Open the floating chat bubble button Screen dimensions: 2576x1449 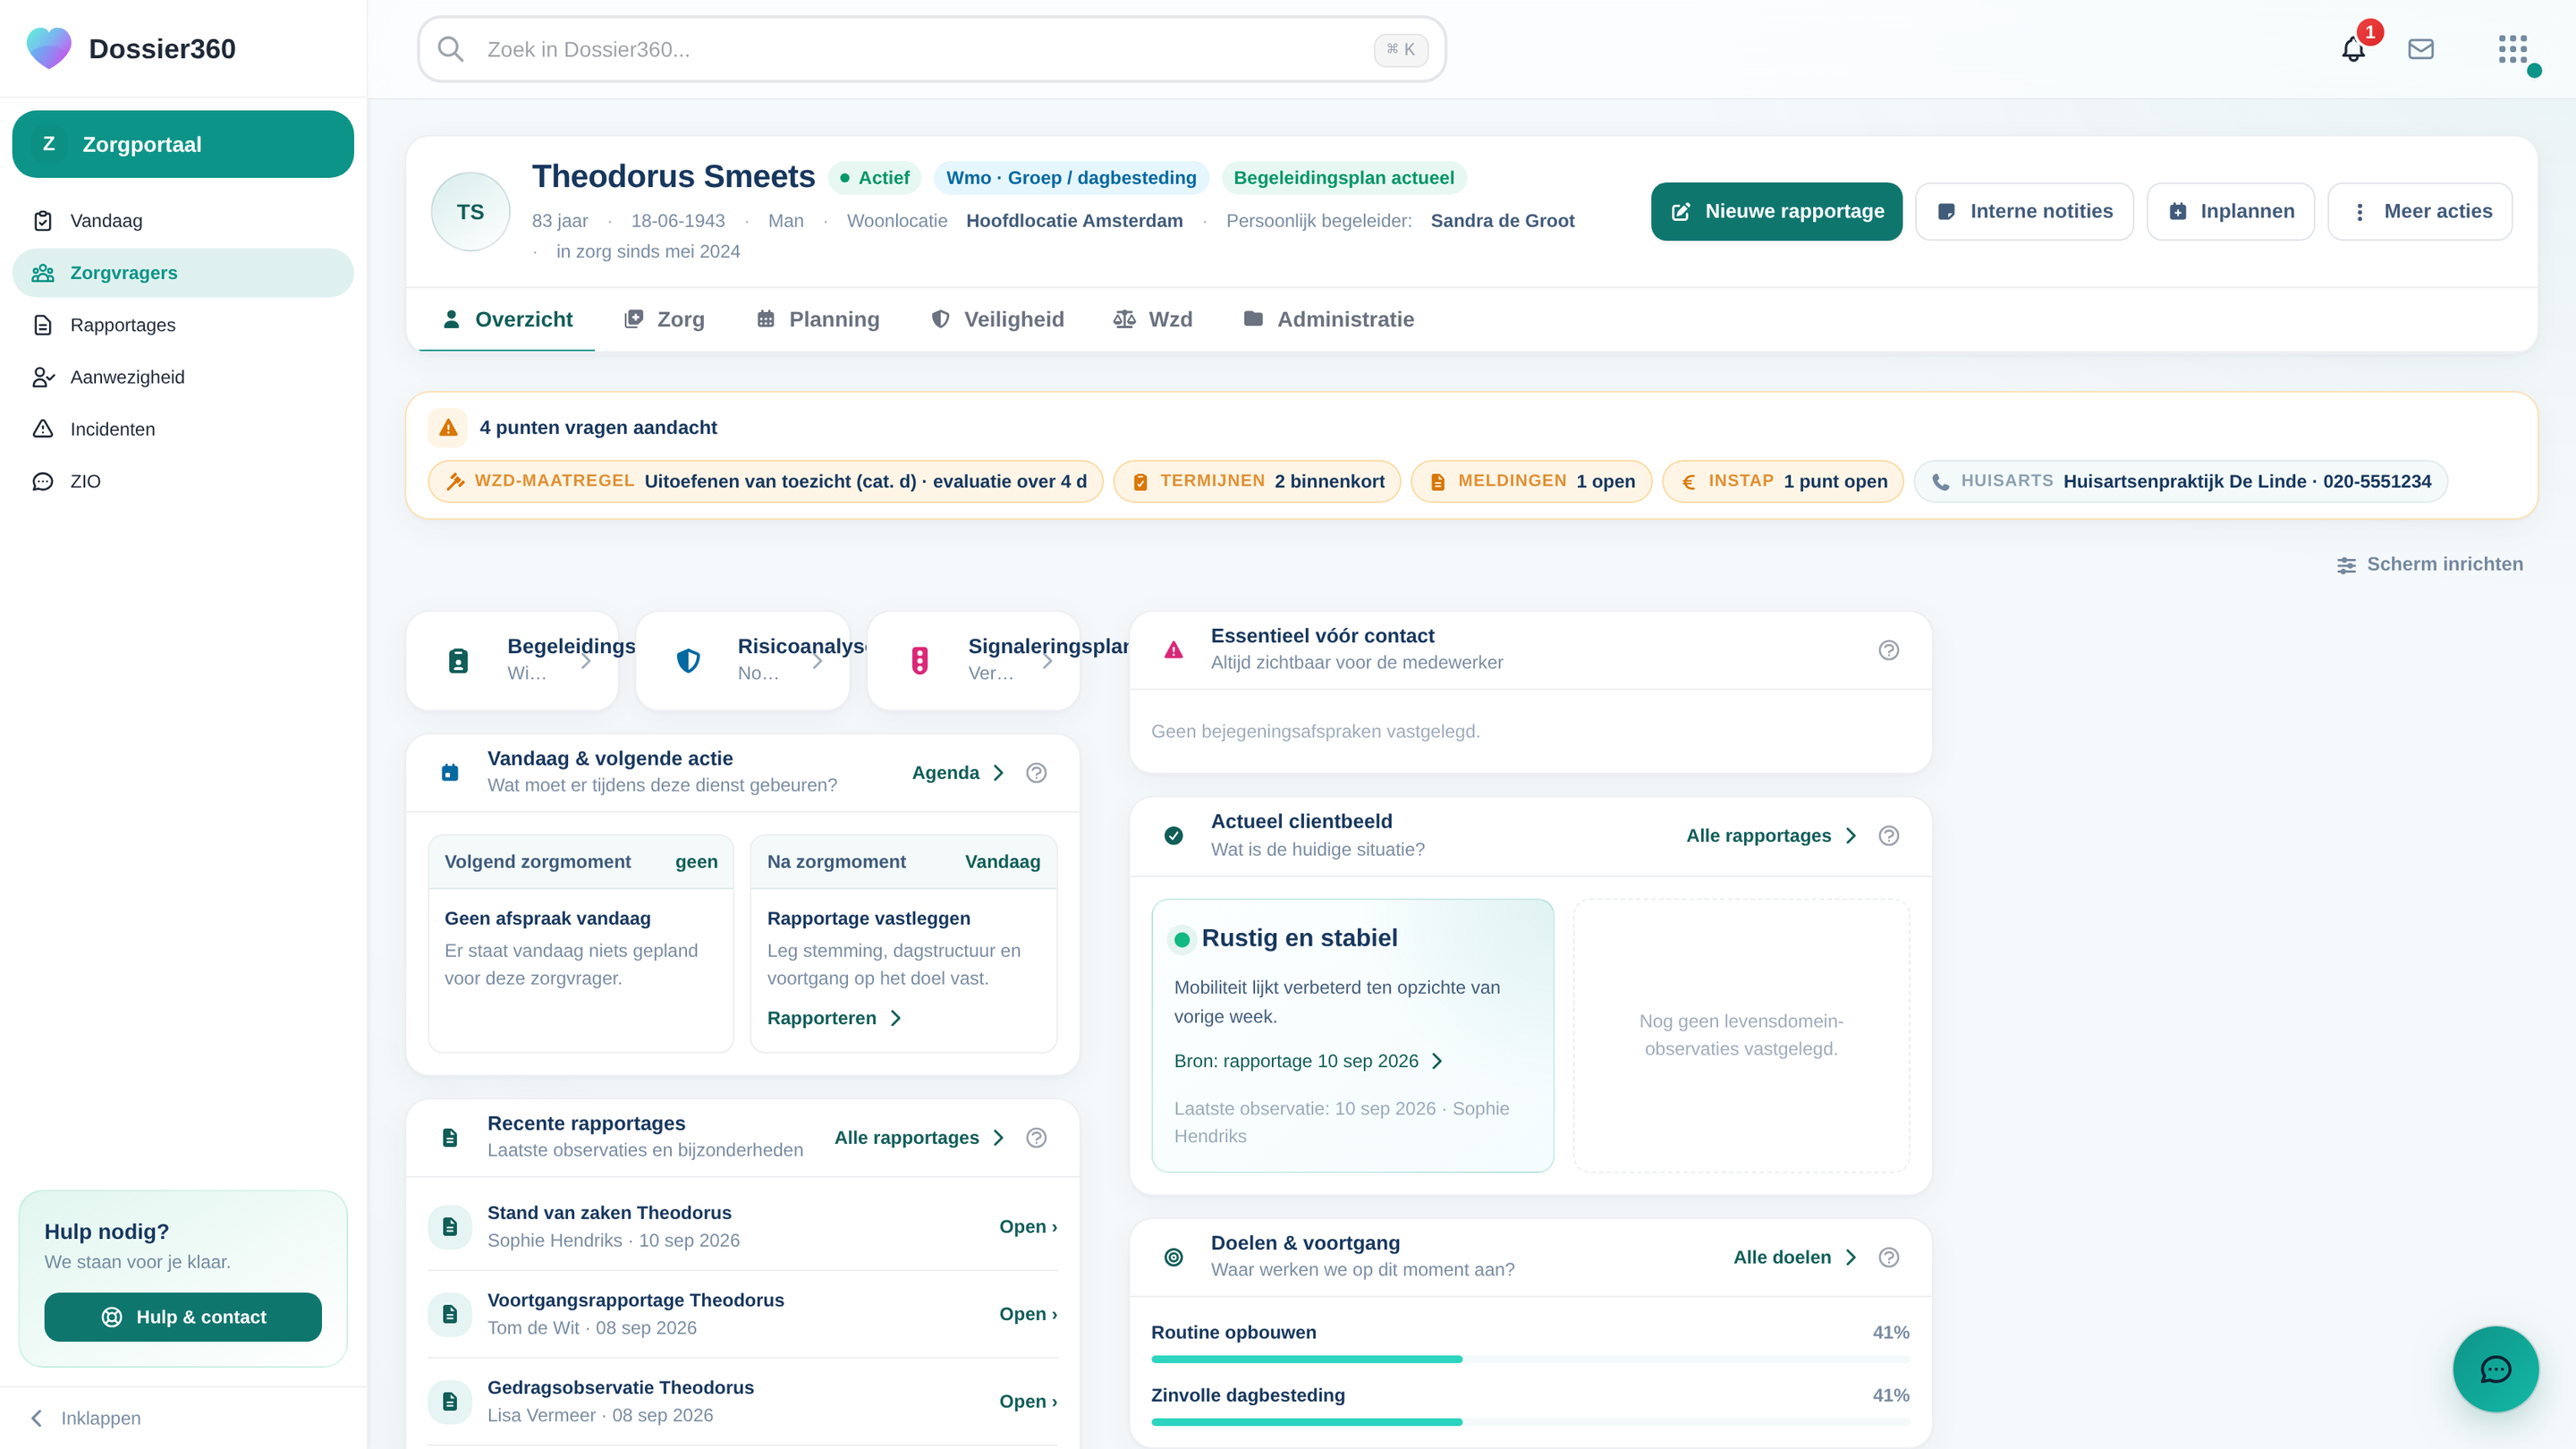tap(2495, 1368)
